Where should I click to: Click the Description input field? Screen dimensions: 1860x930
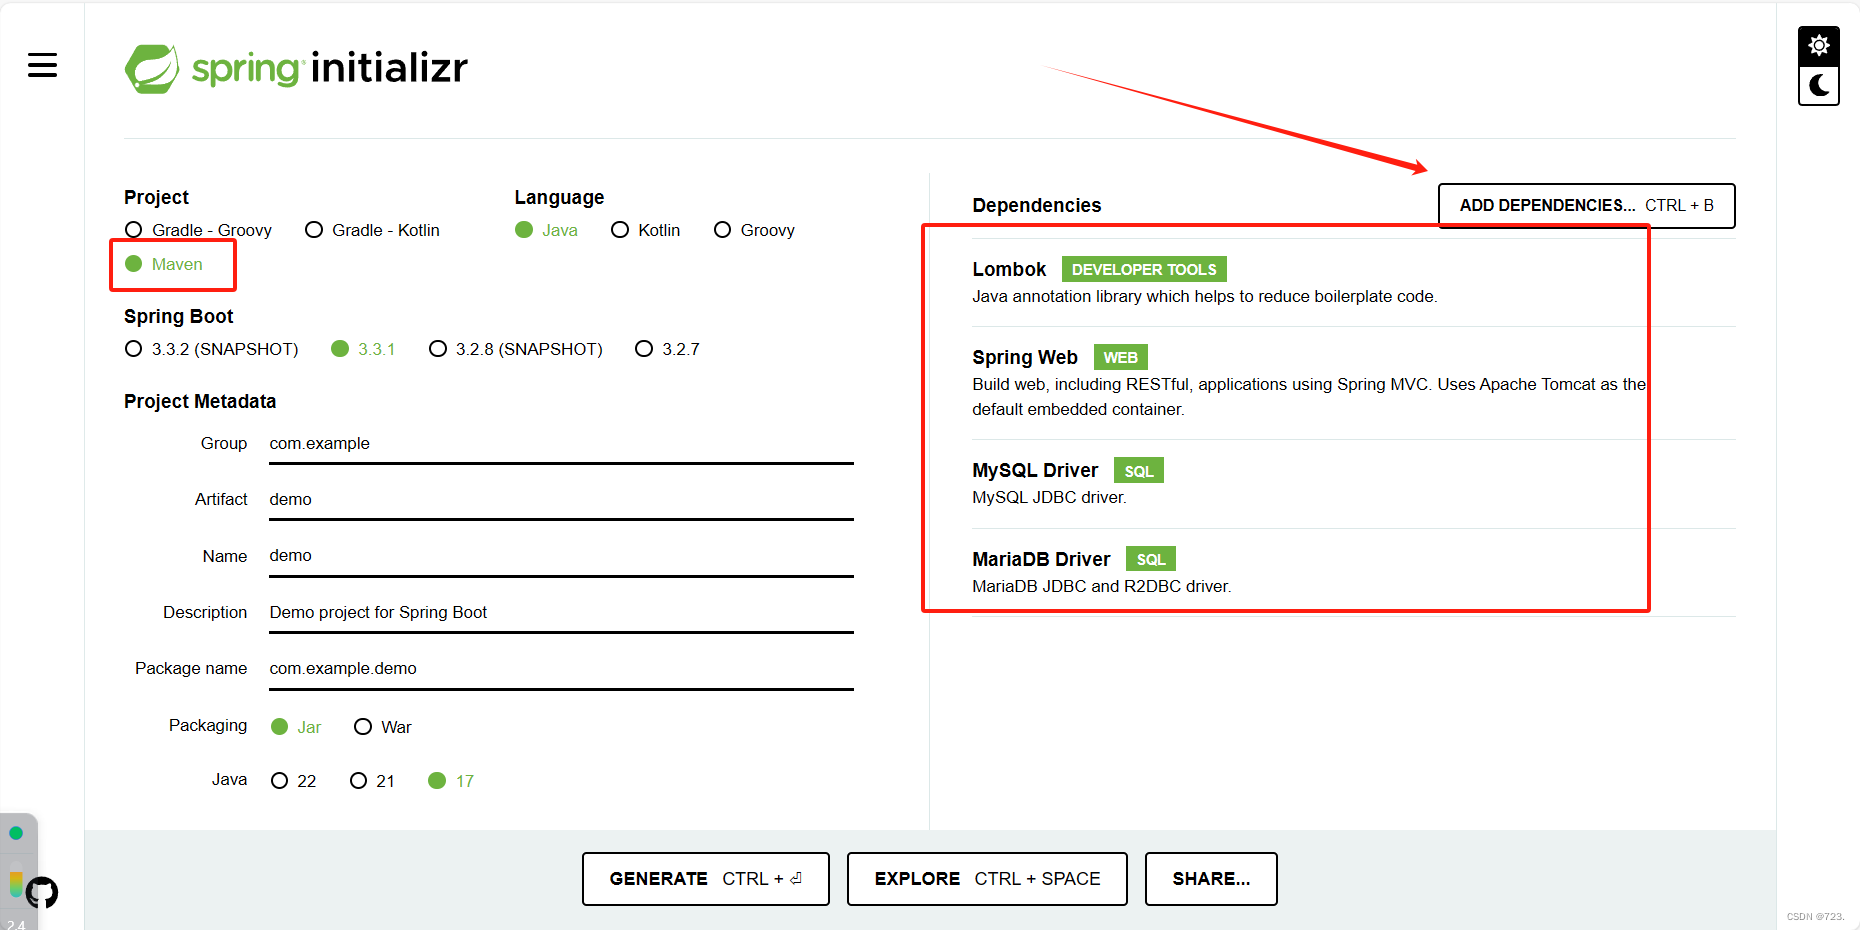(561, 613)
